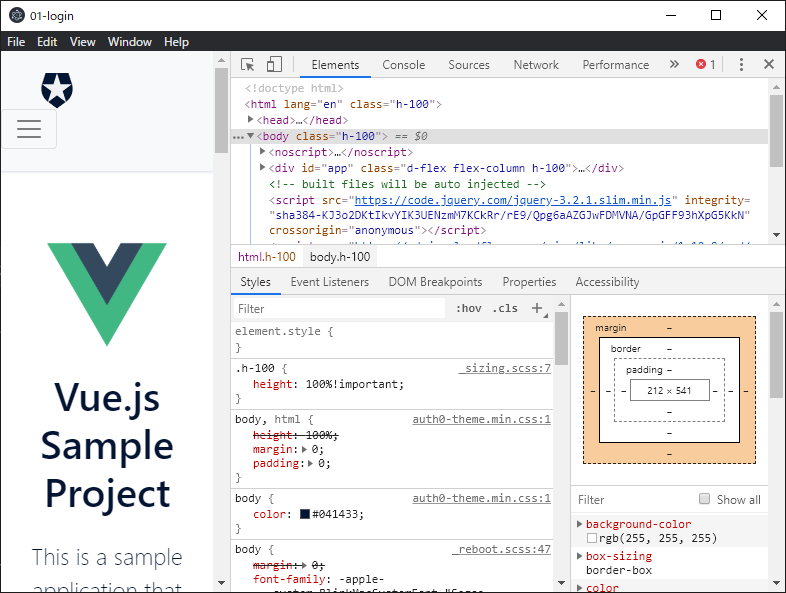Open the Help menu

point(176,42)
